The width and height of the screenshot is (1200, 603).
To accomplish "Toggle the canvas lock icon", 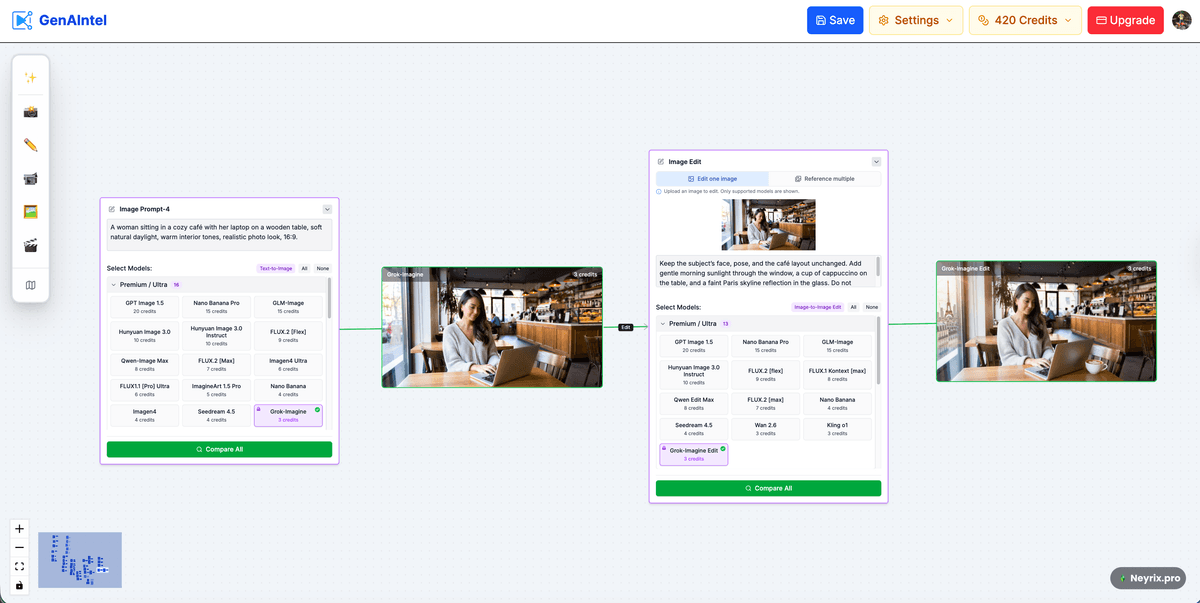I will [x=19, y=585].
